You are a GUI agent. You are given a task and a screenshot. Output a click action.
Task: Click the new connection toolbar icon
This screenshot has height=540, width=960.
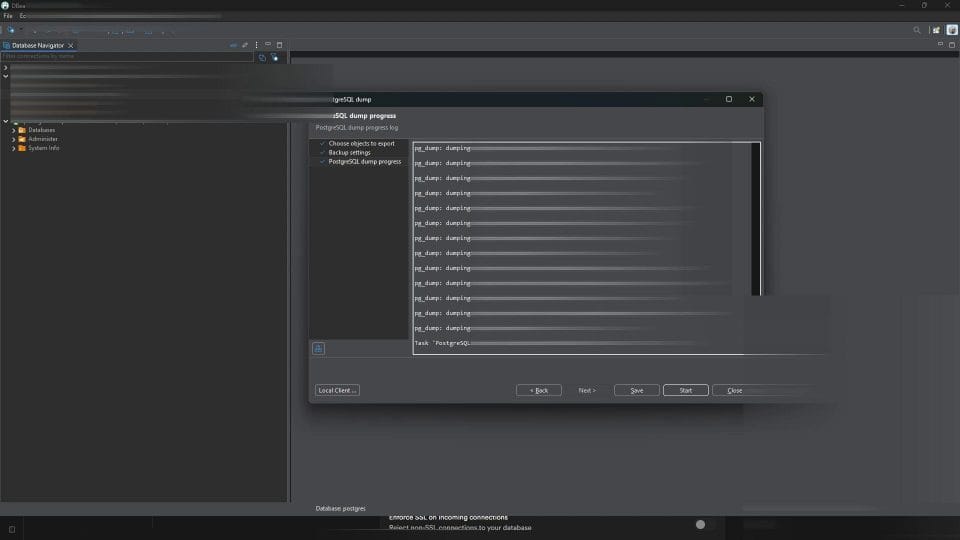point(10,30)
